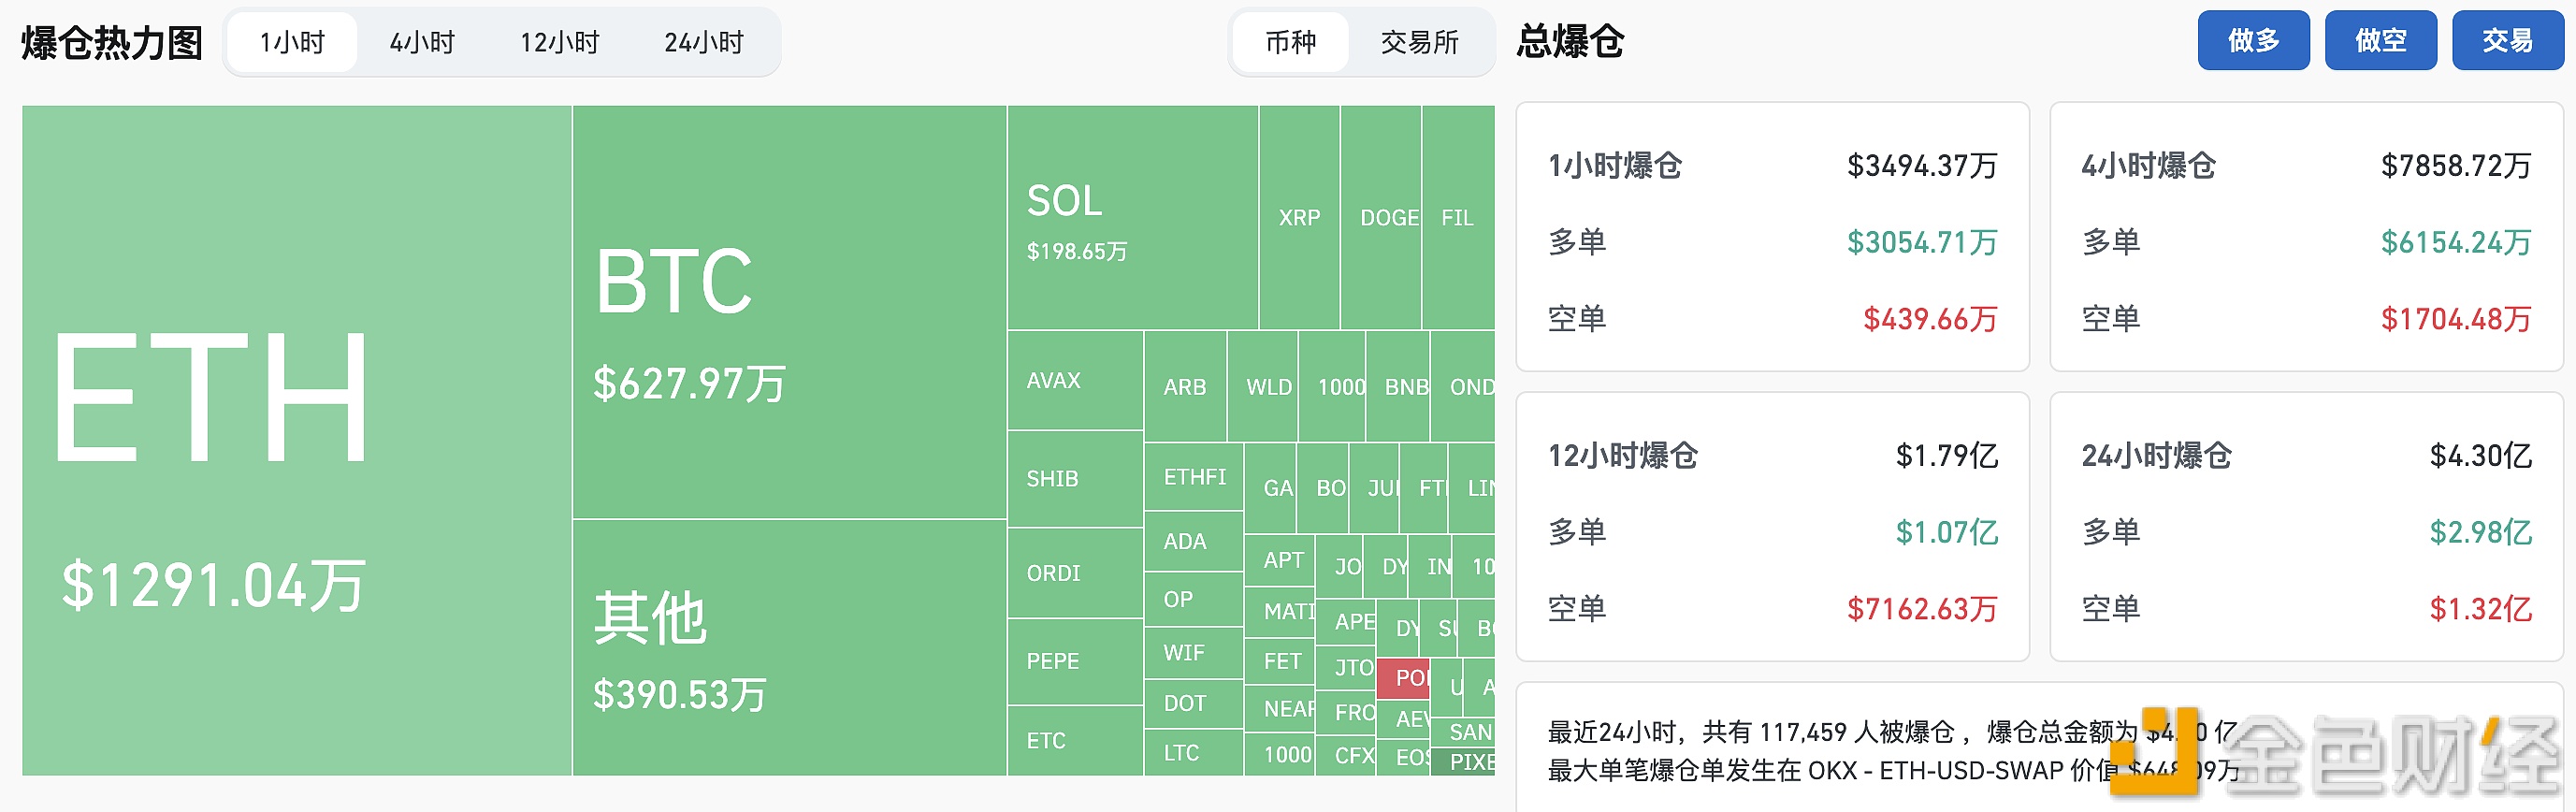
Task: Click the 做空 button
Action: click(x=2380, y=40)
